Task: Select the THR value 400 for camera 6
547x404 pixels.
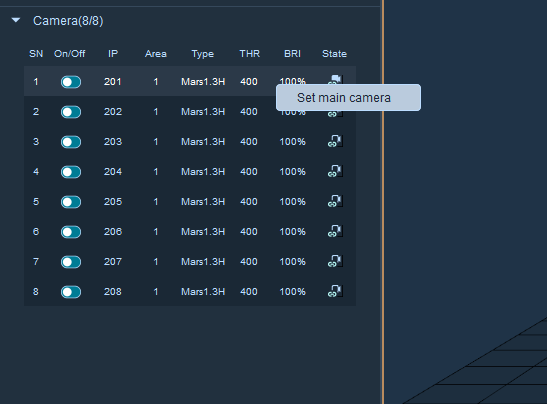Action: (x=249, y=232)
